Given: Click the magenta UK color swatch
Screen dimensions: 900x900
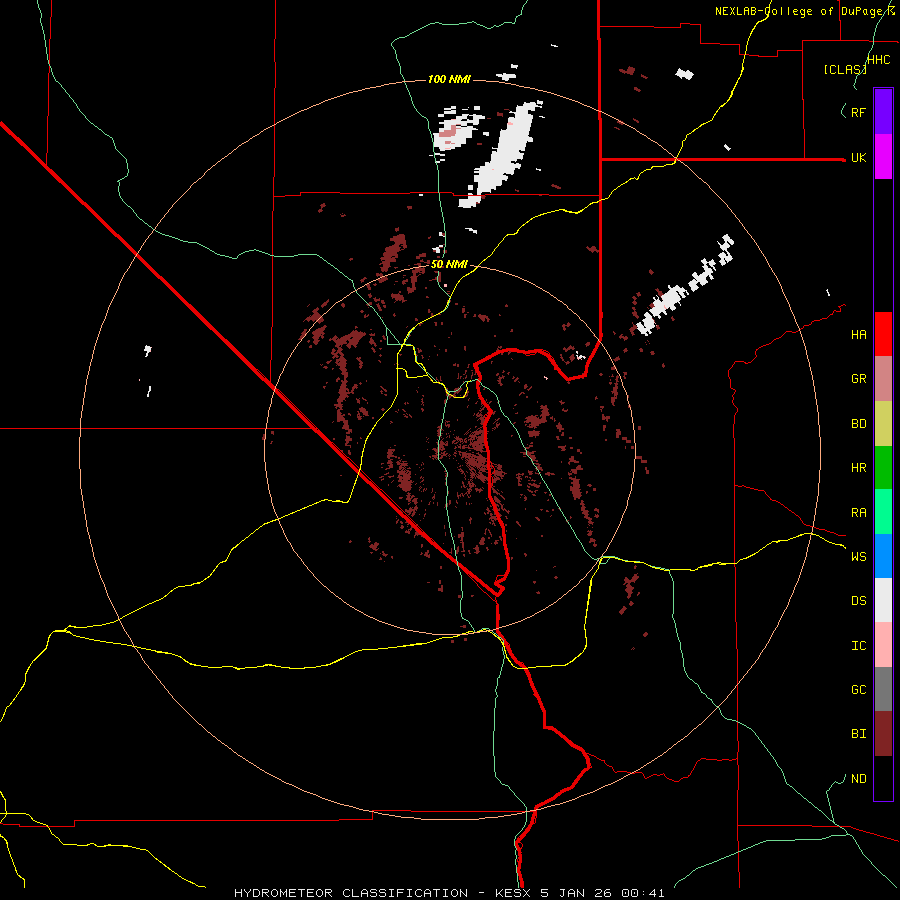Looking at the screenshot, I should (x=883, y=156).
